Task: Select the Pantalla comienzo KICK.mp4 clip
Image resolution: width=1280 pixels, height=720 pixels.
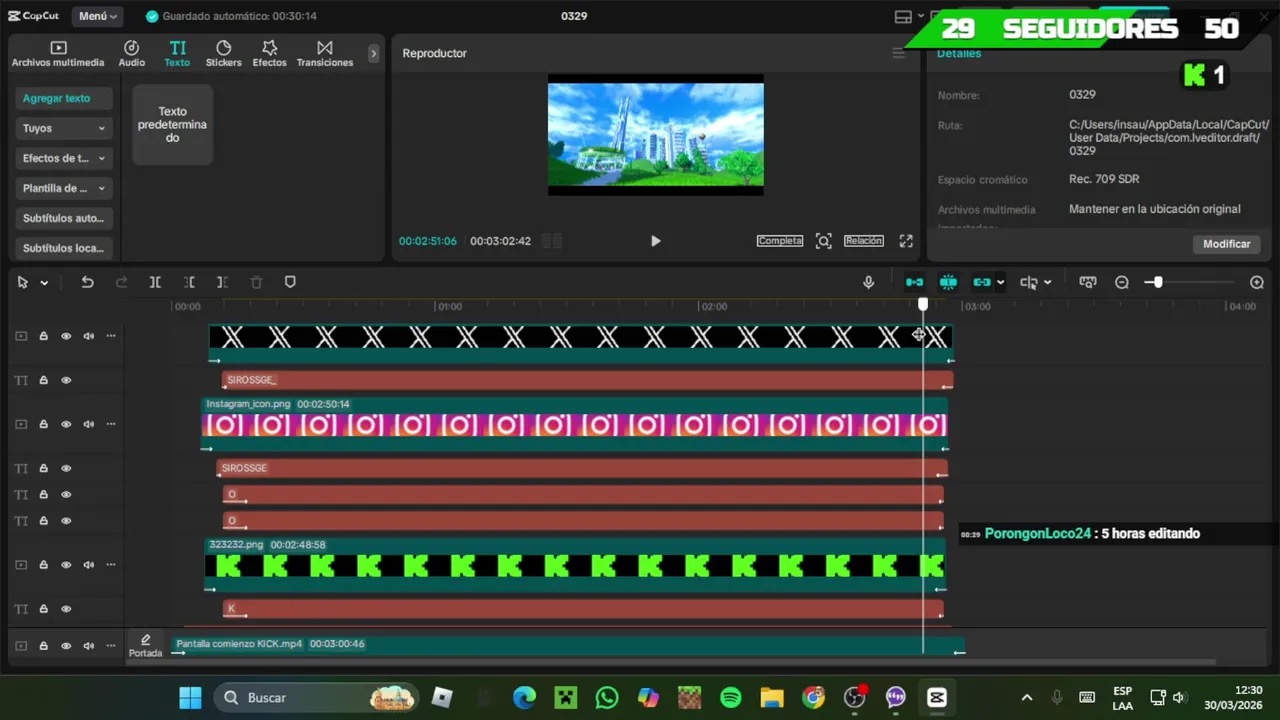Action: click(568, 646)
